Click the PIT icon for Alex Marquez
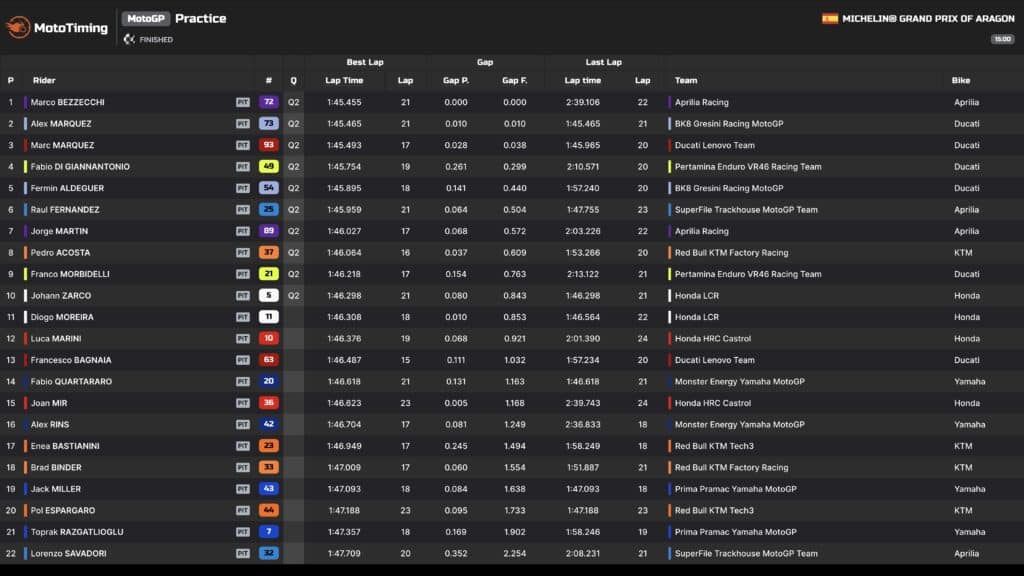 pyautogui.click(x=243, y=124)
